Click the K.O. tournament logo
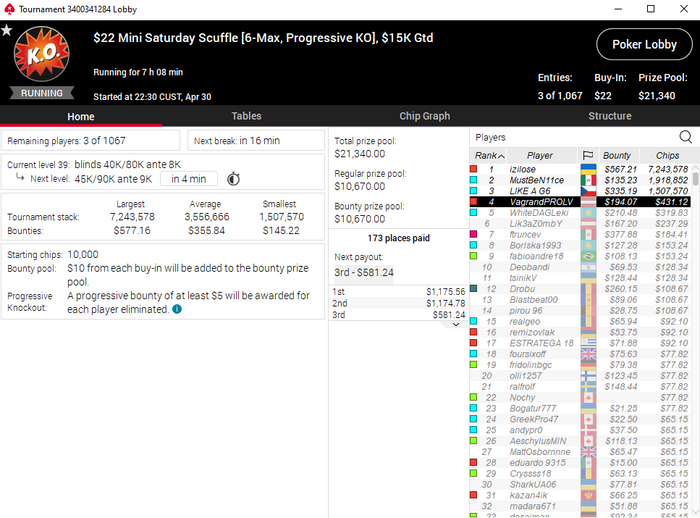 (x=42, y=54)
